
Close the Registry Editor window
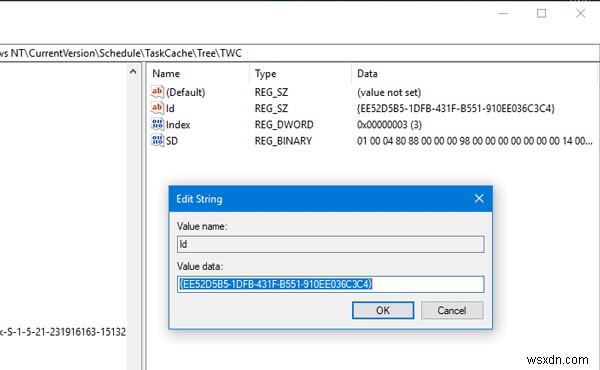[580, 13]
